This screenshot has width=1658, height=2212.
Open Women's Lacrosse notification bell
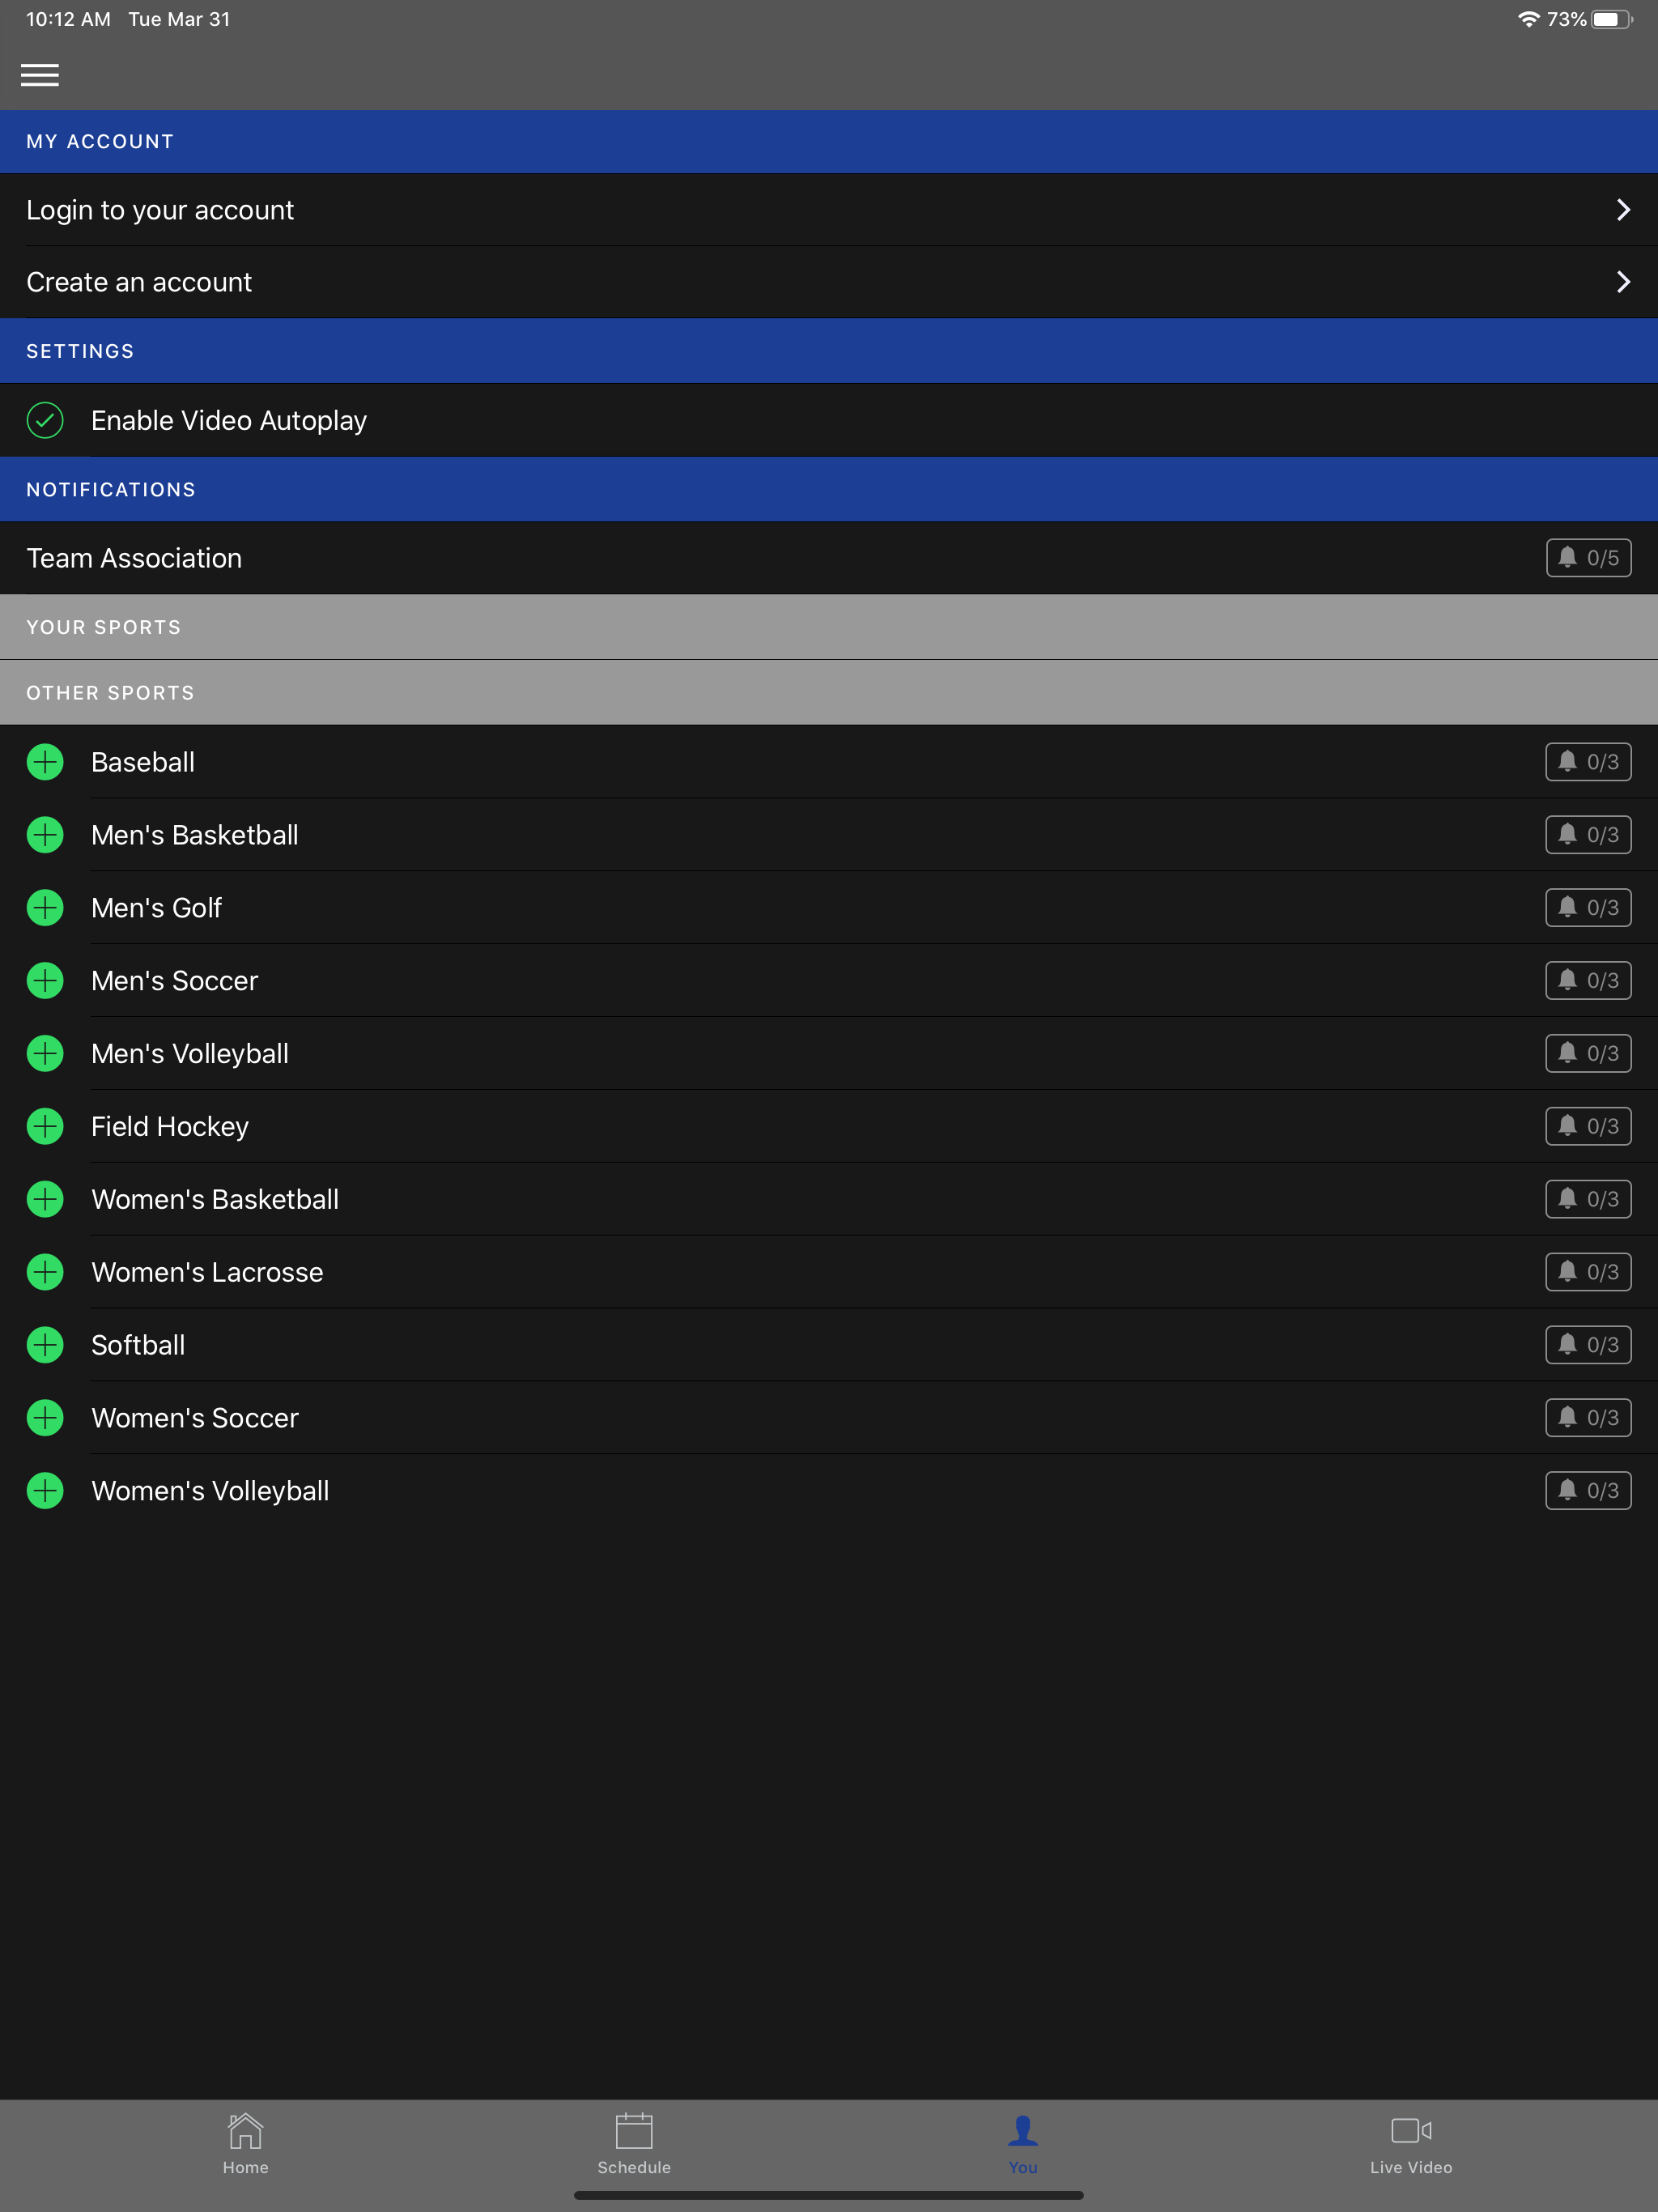(1588, 1272)
